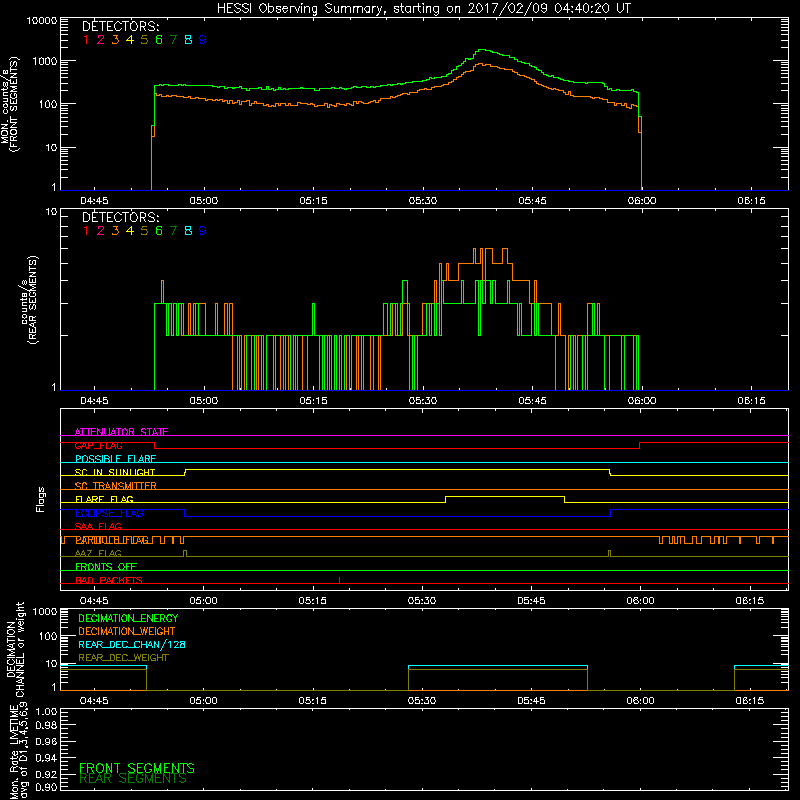
Task: Click the 10000 y-axis tick in front segments panel
Action: [41, 20]
